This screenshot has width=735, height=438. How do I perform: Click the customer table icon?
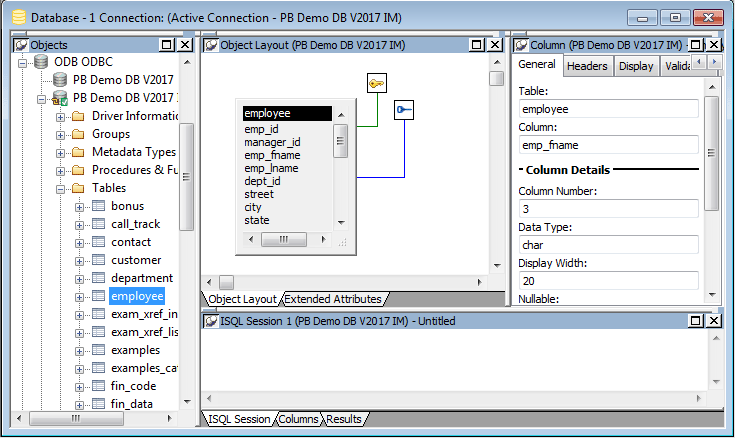pyautogui.click(x=98, y=260)
